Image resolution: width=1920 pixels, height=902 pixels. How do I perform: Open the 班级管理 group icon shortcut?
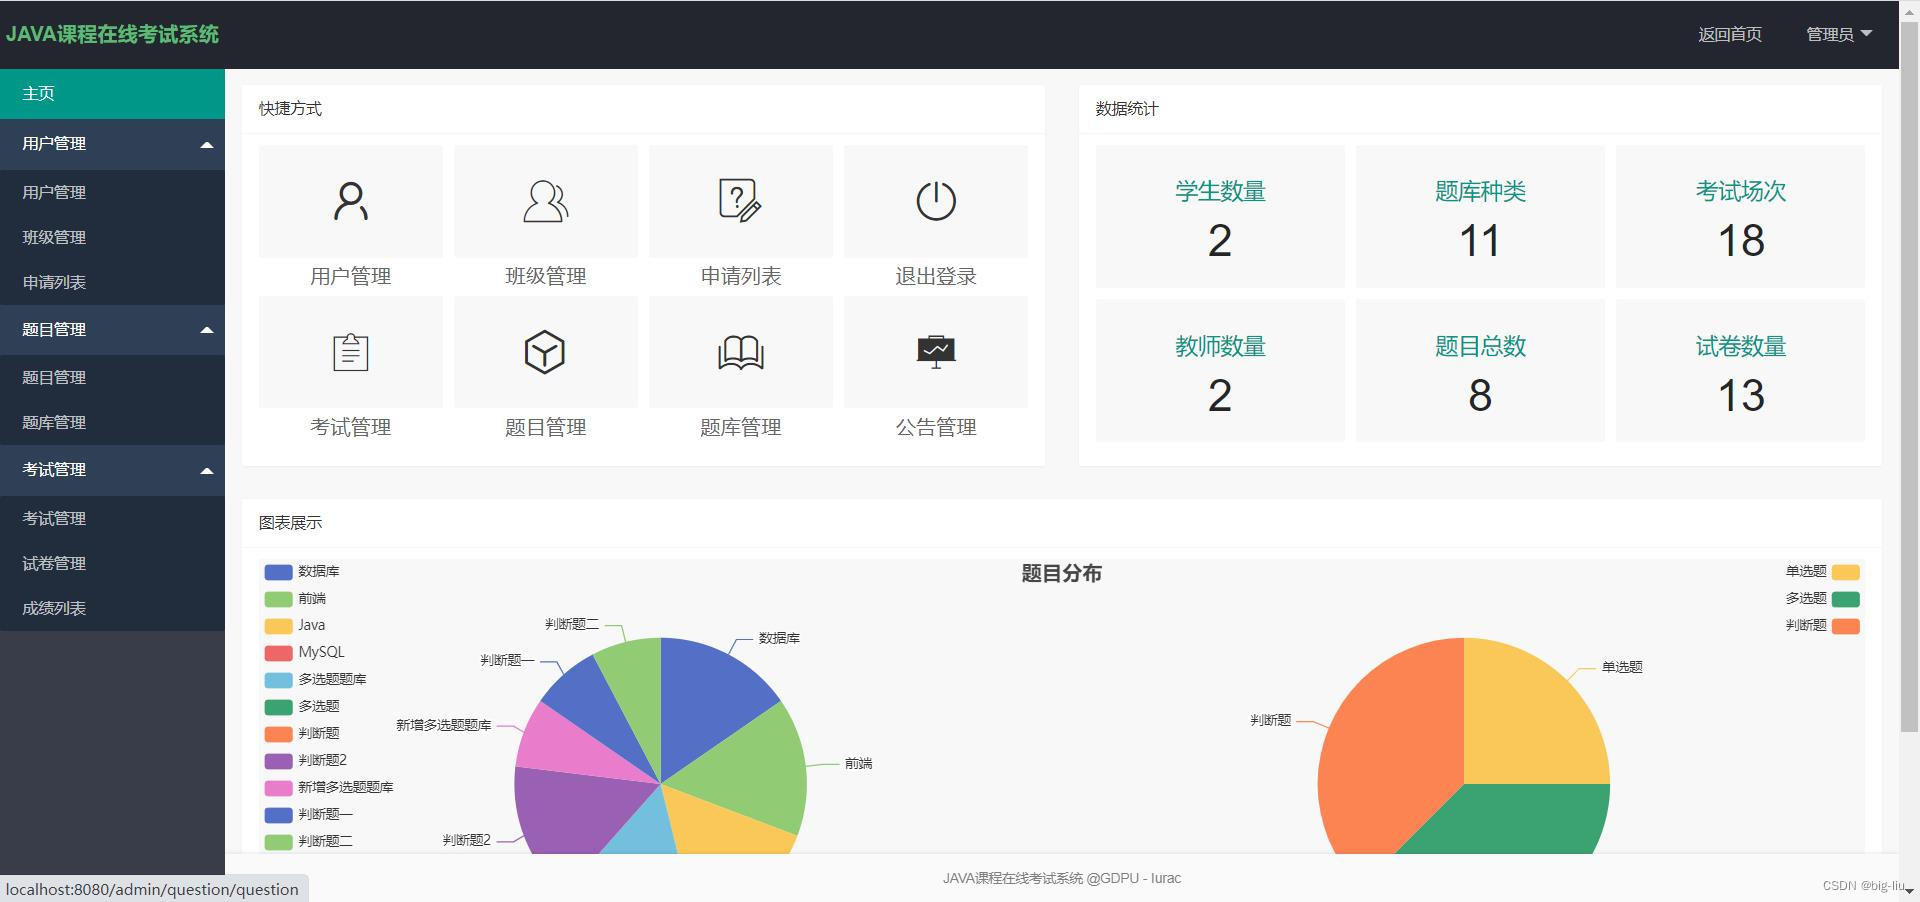click(x=546, y=201)
